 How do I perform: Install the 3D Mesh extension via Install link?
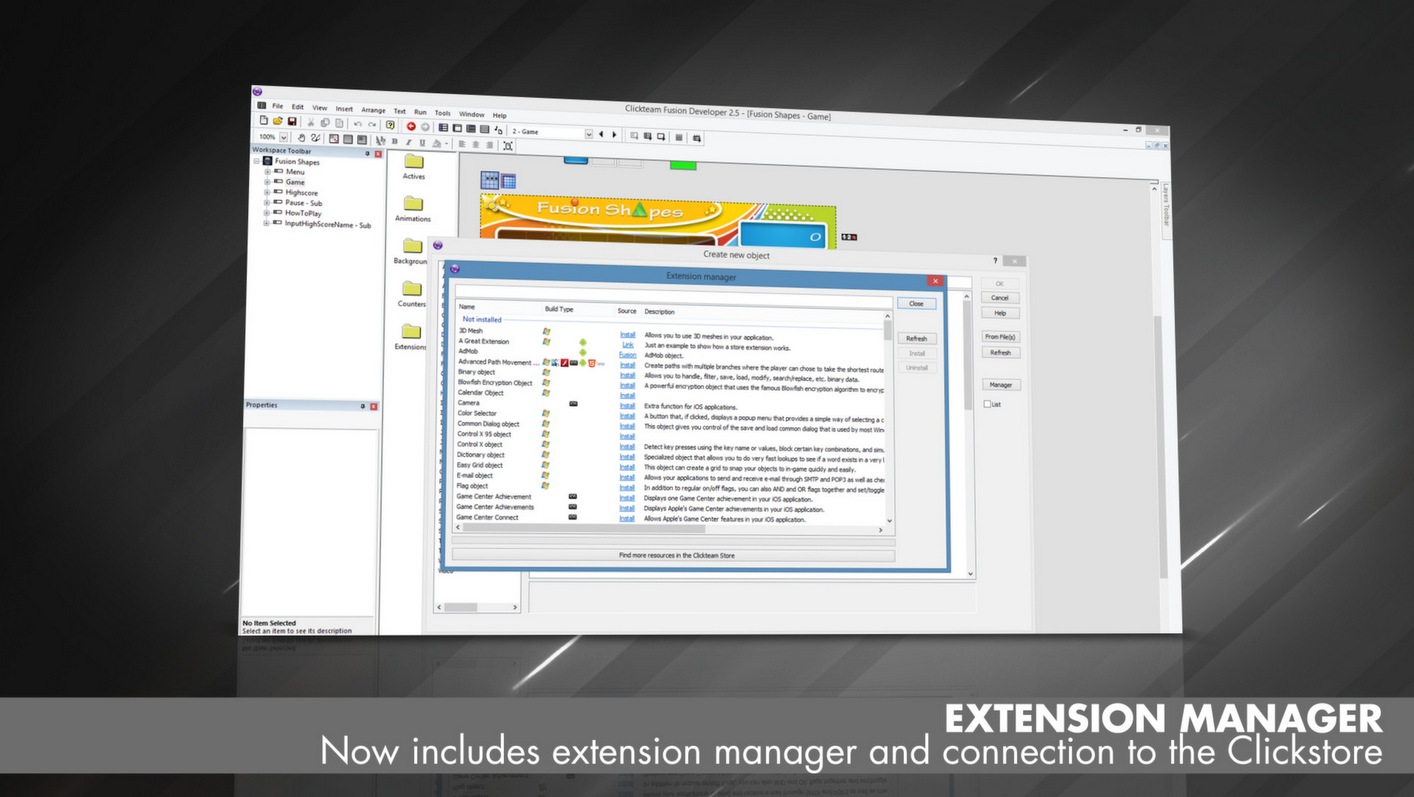[627, 334]
